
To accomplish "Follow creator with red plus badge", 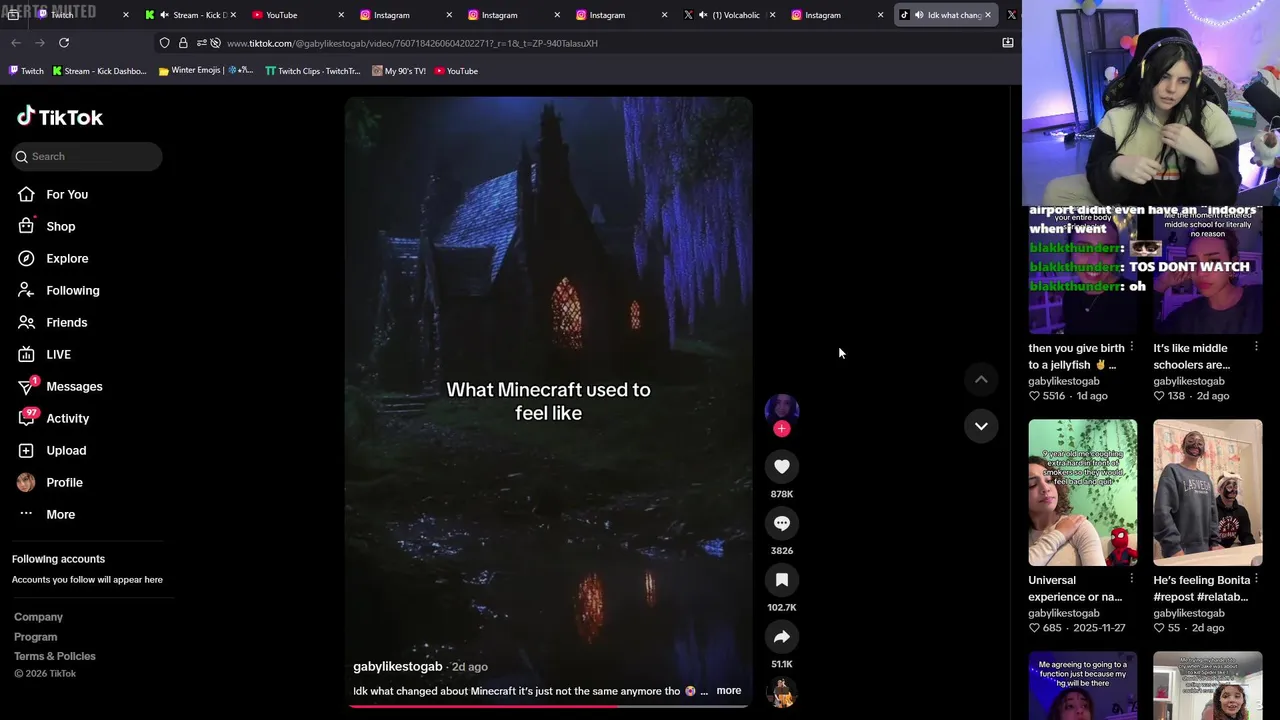I will (x=782, y=429).
